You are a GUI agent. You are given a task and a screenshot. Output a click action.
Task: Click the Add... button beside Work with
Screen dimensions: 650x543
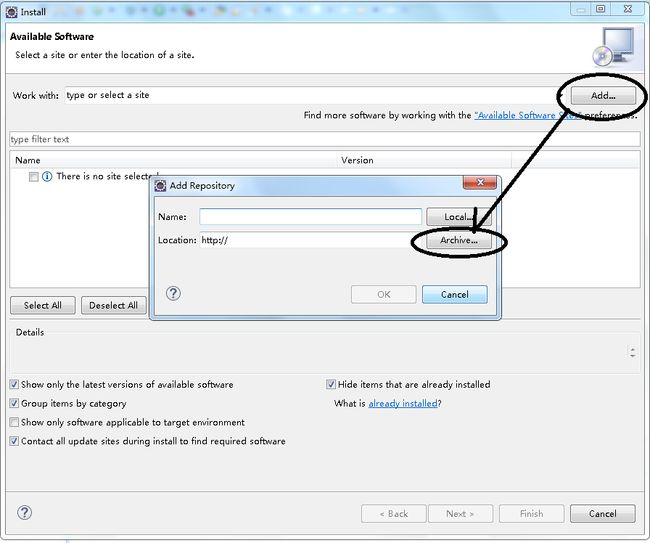603,95
